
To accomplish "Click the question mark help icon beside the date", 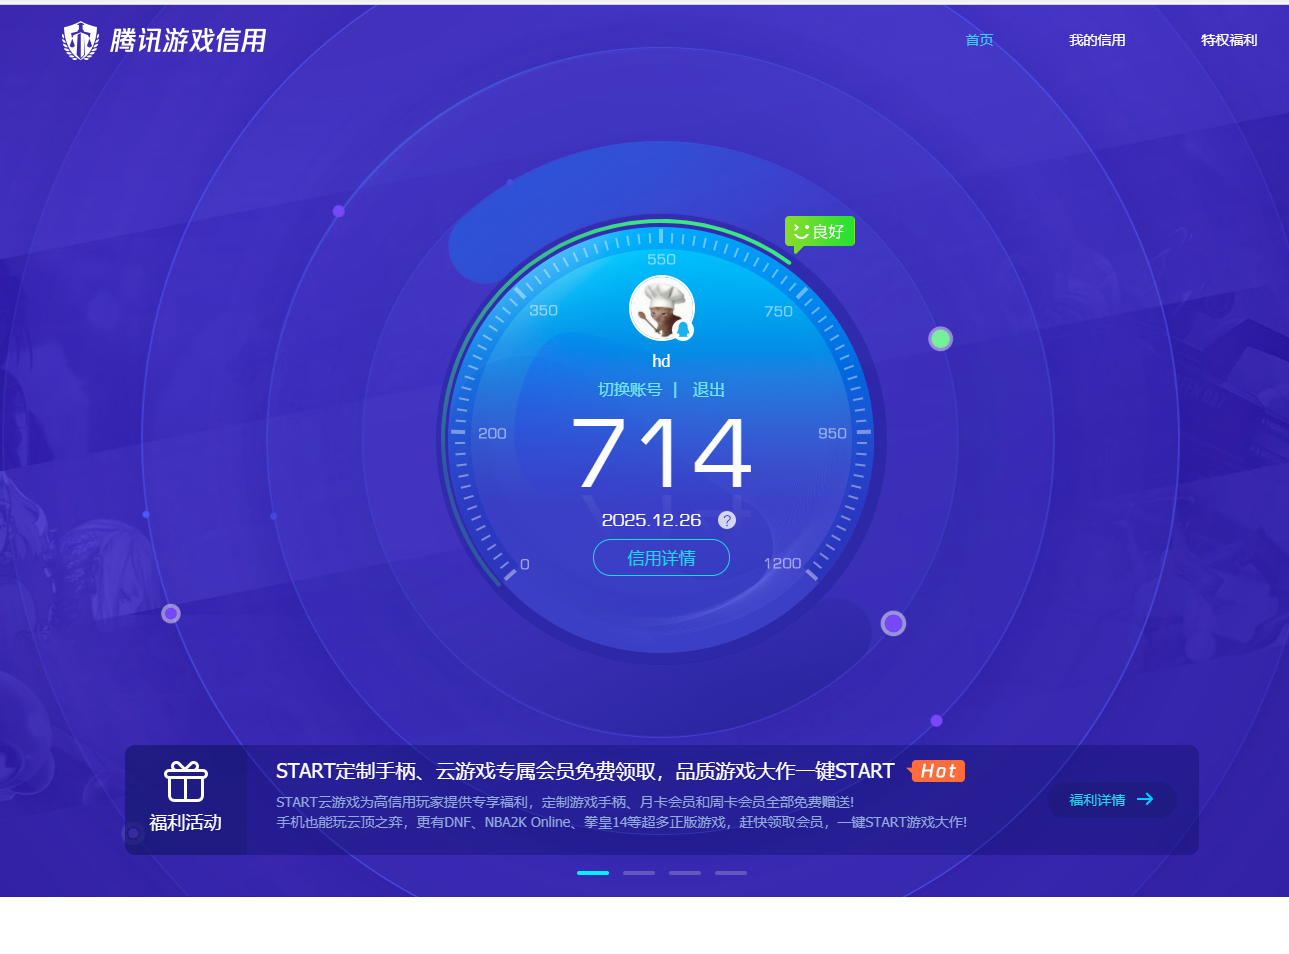I will click(727, 520).
